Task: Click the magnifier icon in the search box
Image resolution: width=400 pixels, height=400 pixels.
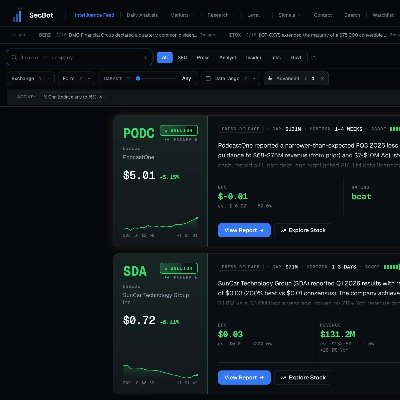Action: (14, 58)
